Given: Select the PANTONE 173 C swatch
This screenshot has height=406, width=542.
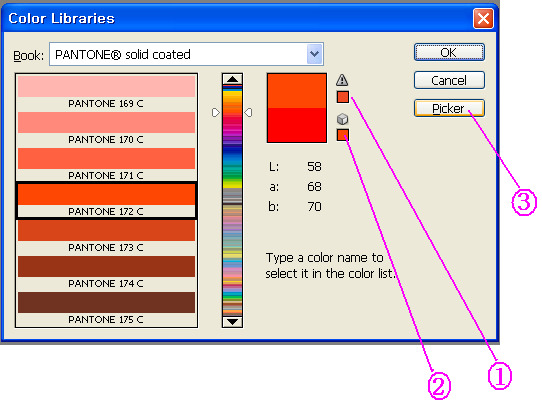Looking at the screenshot, I should pos(106,236).
